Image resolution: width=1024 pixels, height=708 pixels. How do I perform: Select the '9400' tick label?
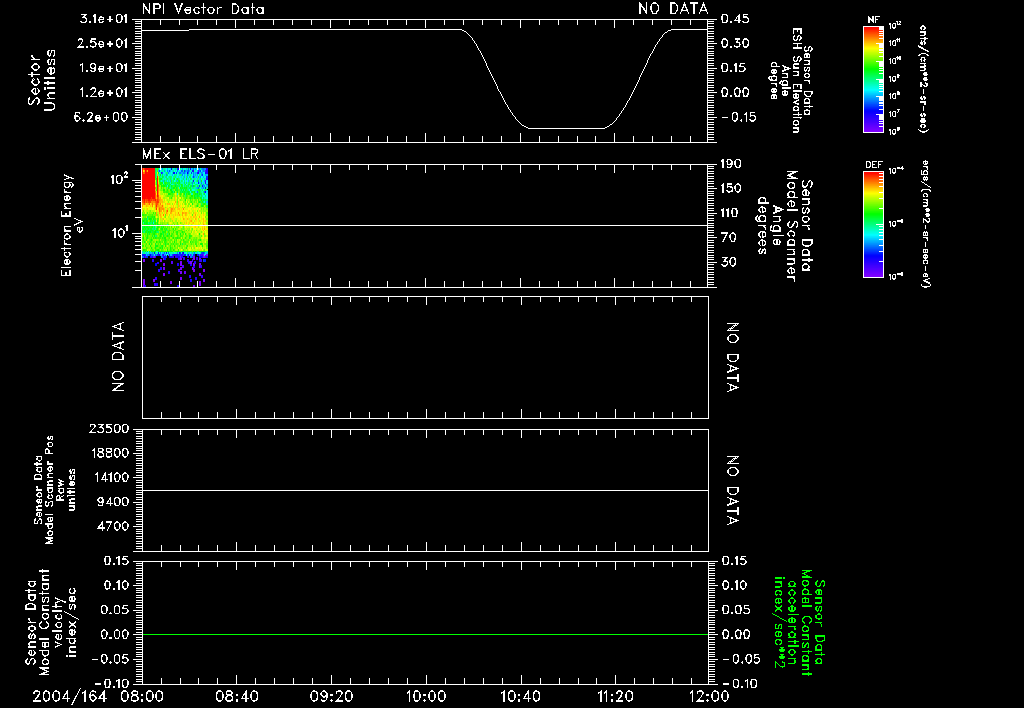(x=114, y=502)
